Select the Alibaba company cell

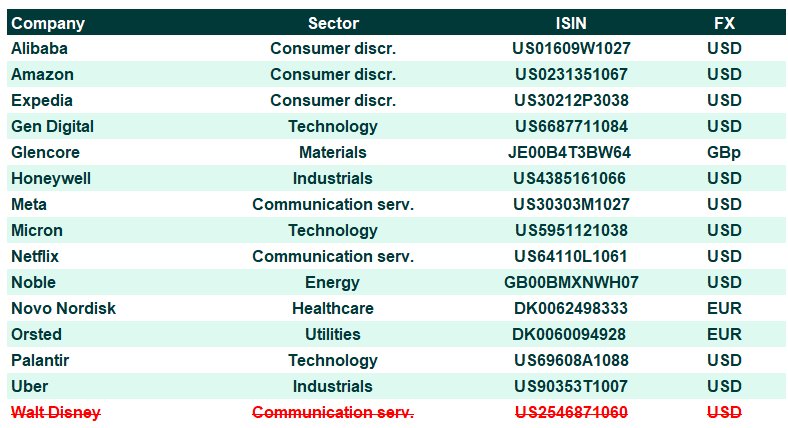(x=39, y=48)
